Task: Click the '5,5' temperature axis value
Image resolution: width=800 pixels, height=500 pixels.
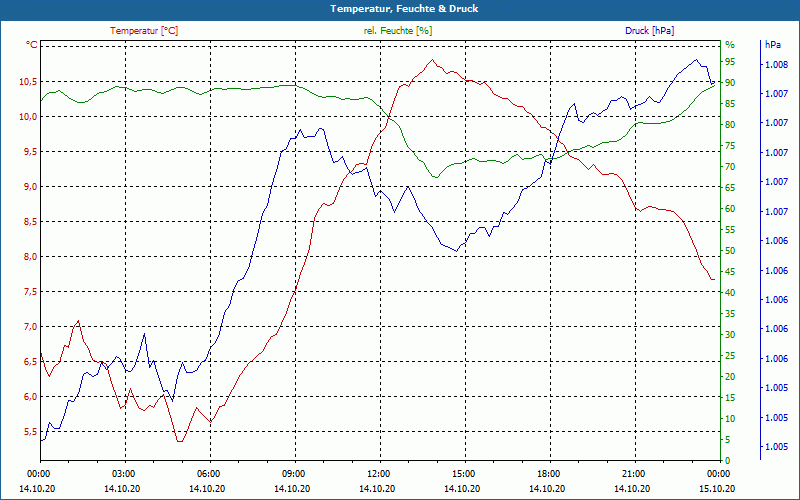Action: (31, 432)
